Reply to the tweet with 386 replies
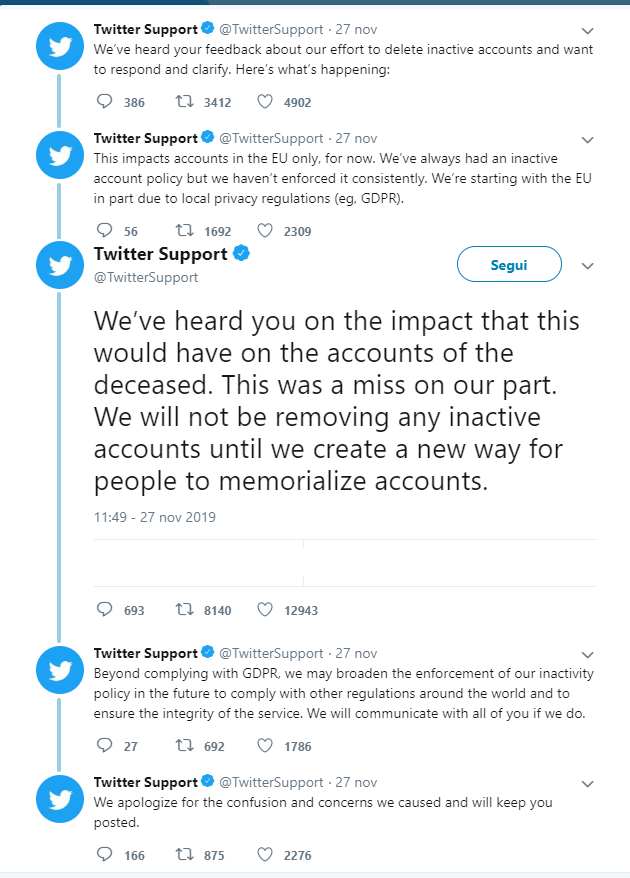This screenshot has height=878, width=630. (x=105, y=102)
